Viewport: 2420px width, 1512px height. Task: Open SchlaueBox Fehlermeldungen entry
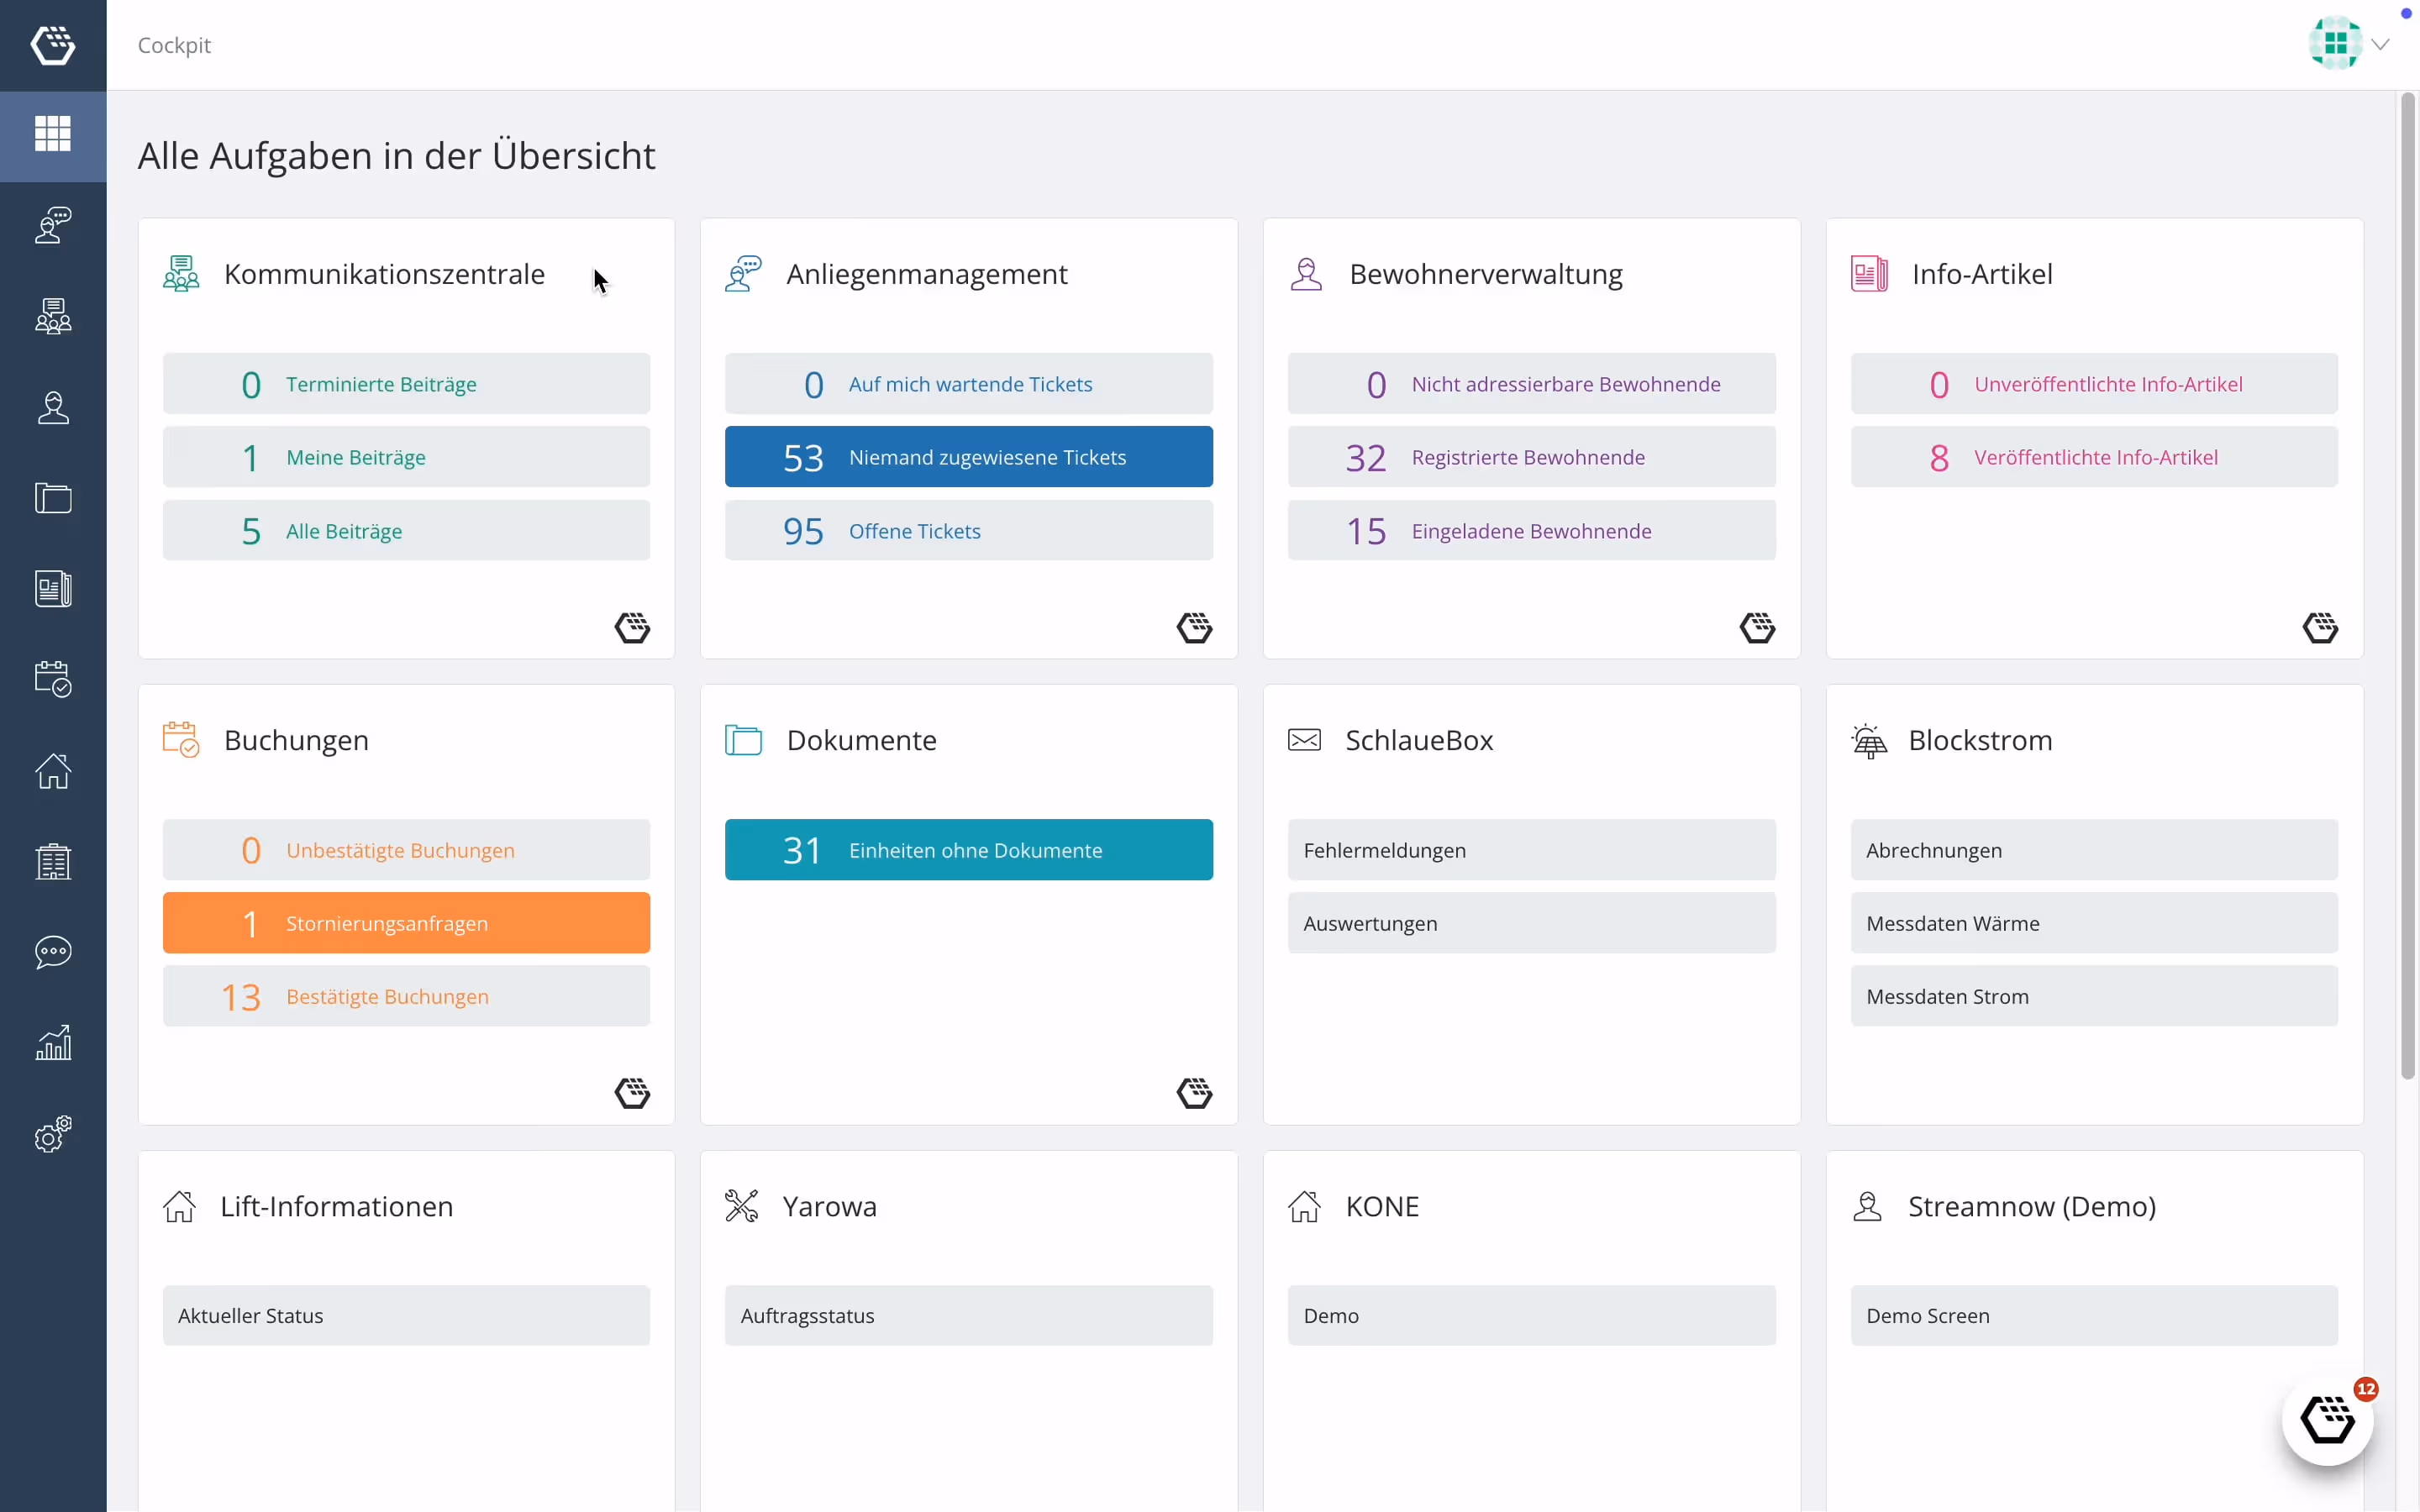(1531, 850)
